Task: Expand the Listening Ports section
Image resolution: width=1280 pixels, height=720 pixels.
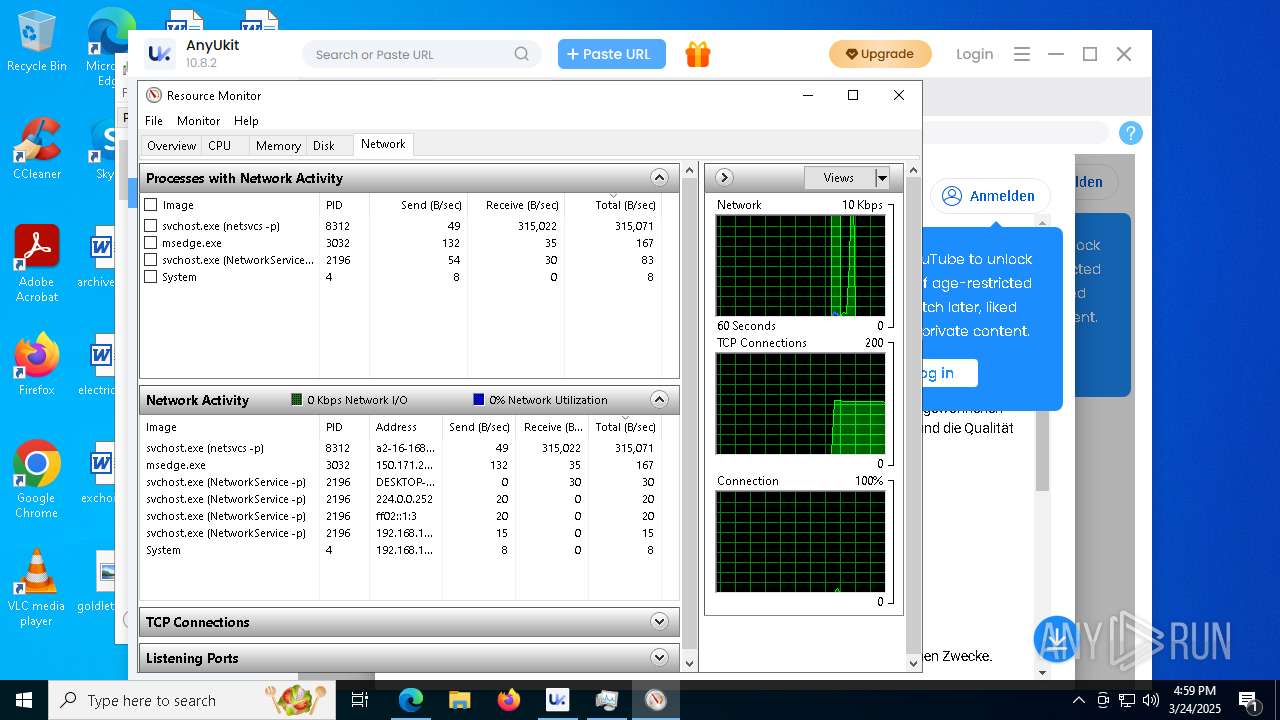Action: pos(659,658)
